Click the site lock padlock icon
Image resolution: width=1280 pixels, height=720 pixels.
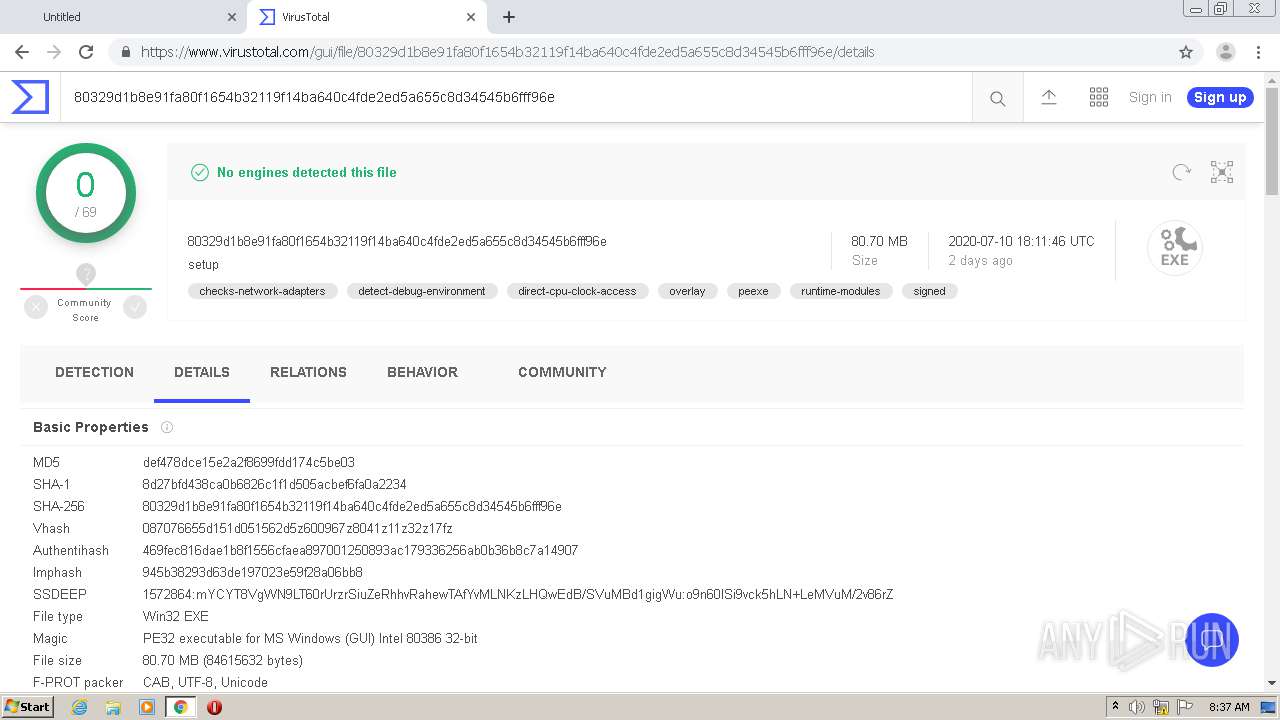[124, 52]
